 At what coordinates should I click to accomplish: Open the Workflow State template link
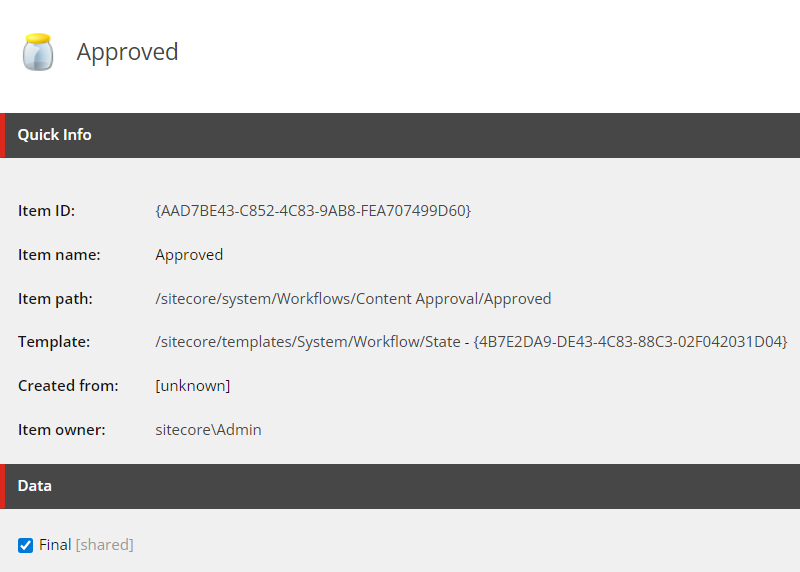(471, 342)
